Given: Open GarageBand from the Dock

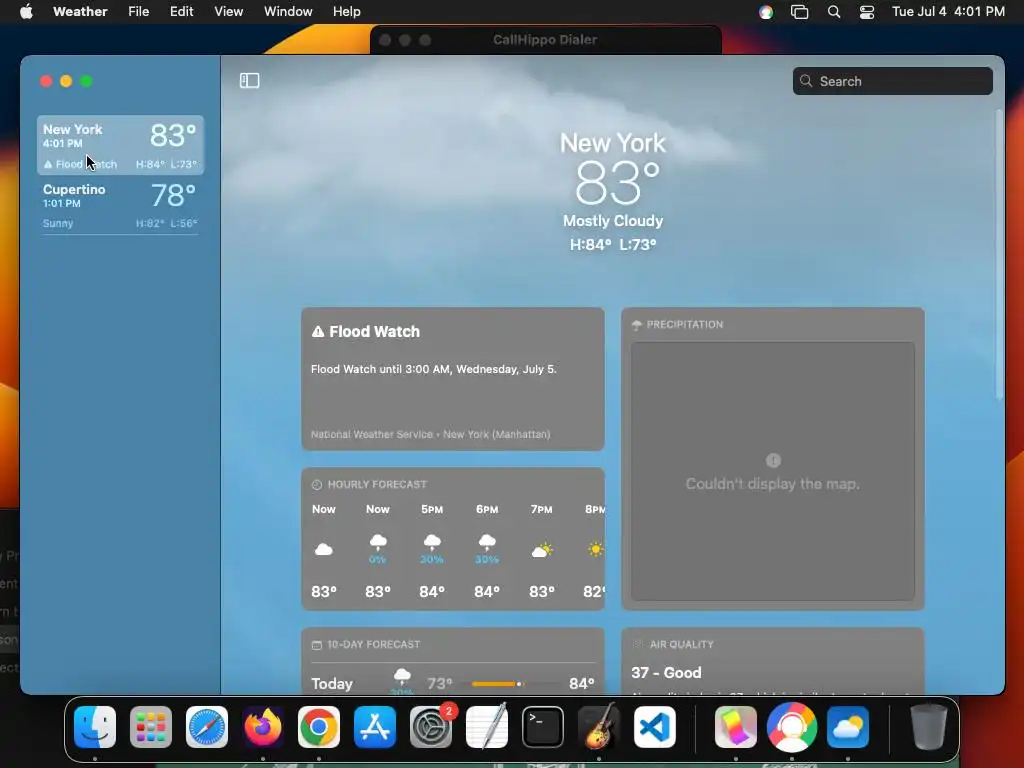Looking at the screenshot, I should tap(599, 727).
